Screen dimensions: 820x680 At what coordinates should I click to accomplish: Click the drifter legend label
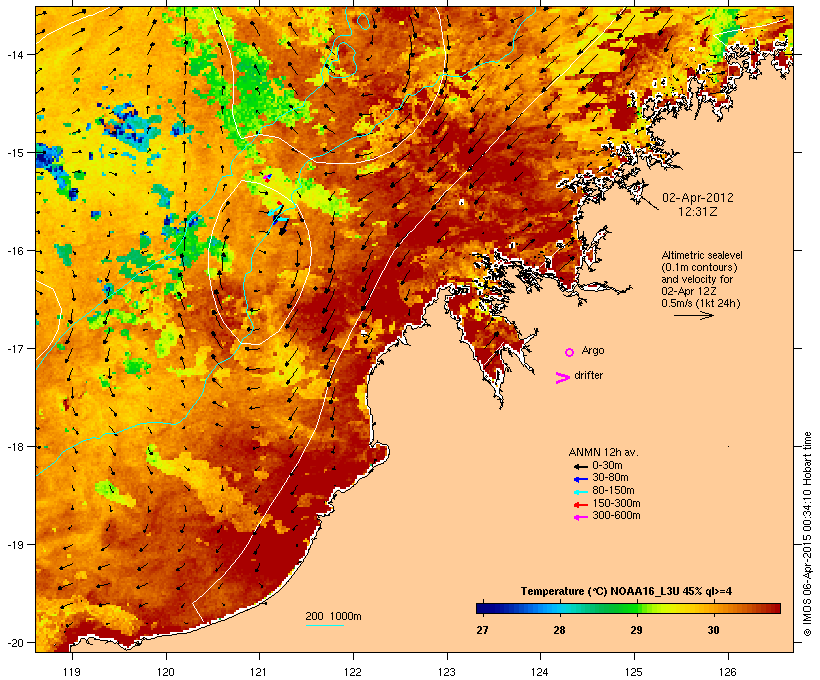tap(588, 375)
